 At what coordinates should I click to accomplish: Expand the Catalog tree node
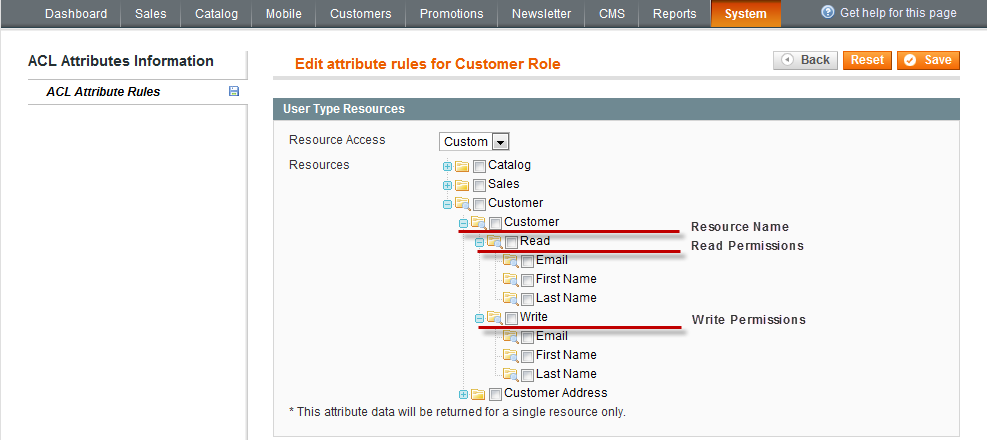447,166
